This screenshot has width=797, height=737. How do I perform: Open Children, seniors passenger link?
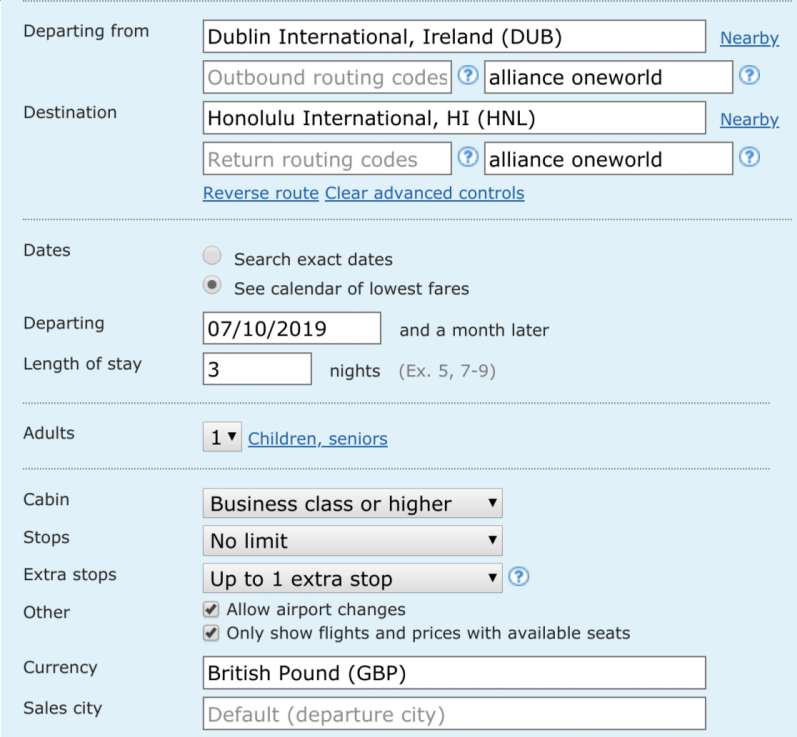click(x=318, y=439)
